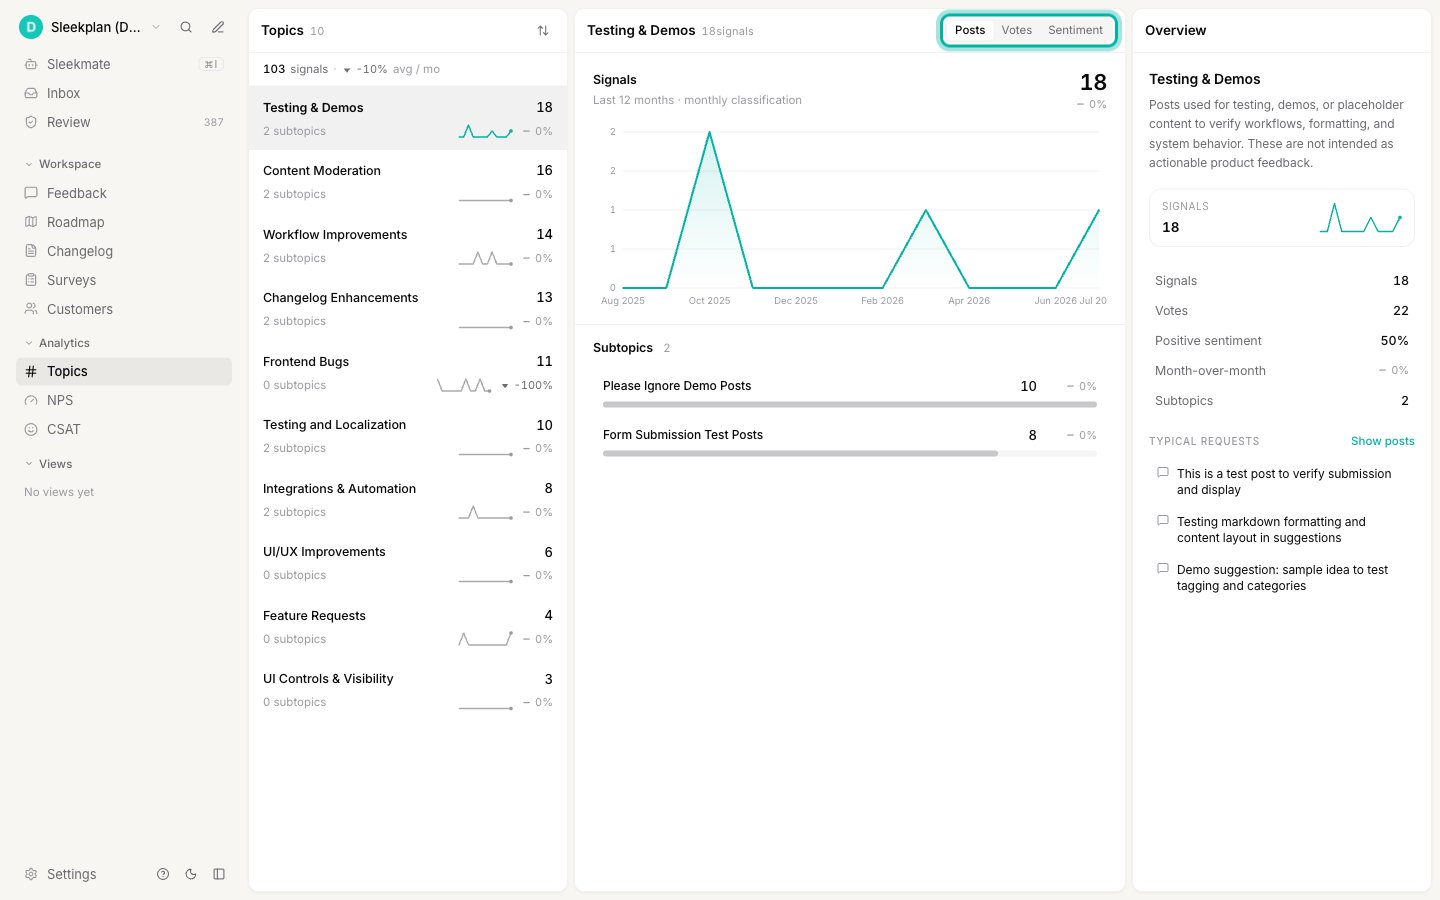This screenshot has width=1440, height=900.
Task: Click the 103 signals summary text
Action: tap(295, 70)
